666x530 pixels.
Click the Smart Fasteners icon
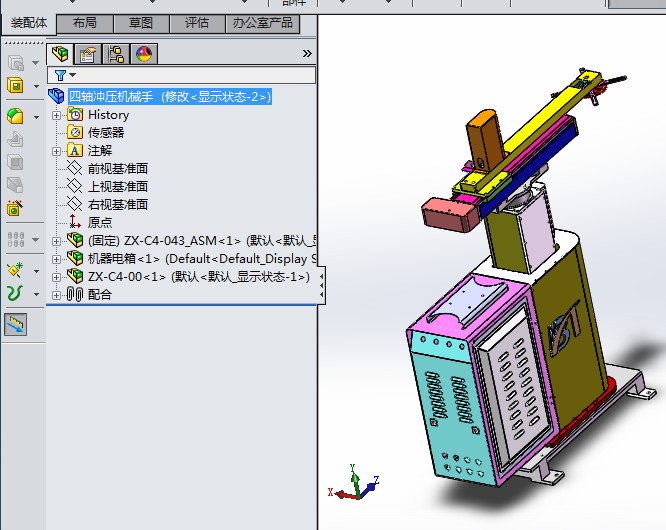pyautogui.click(x=15, y=208)
